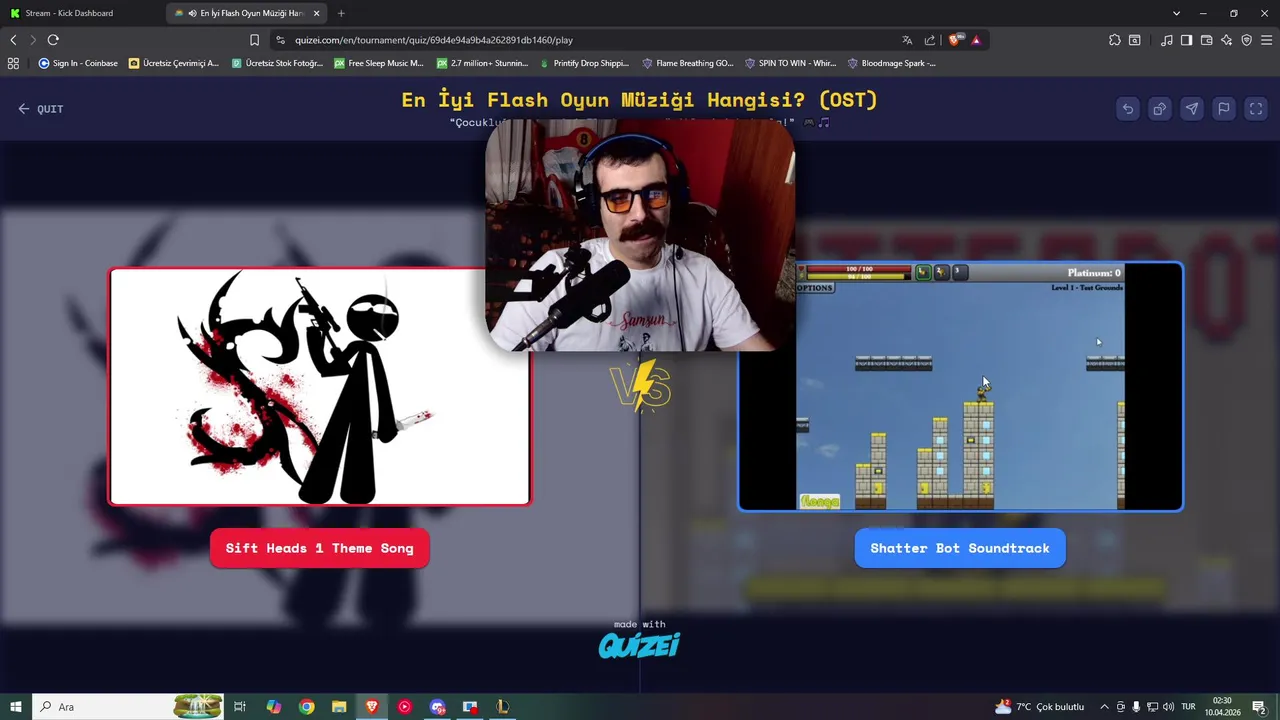1280x720 pixels.
Task: Open Copilot from the taskbar
Action: click(274, 707)
